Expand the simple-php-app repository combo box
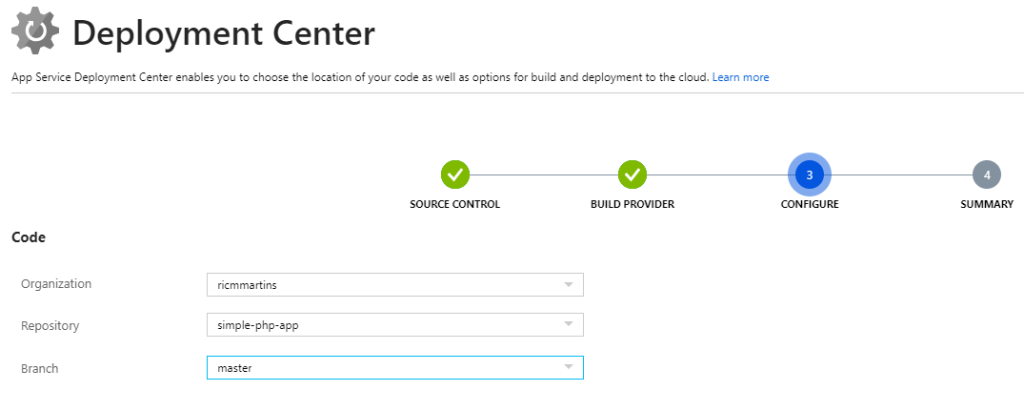Image resolution: width=1024 pixels, height=411 pixels. pyautogui.click(x=395, y=325)
